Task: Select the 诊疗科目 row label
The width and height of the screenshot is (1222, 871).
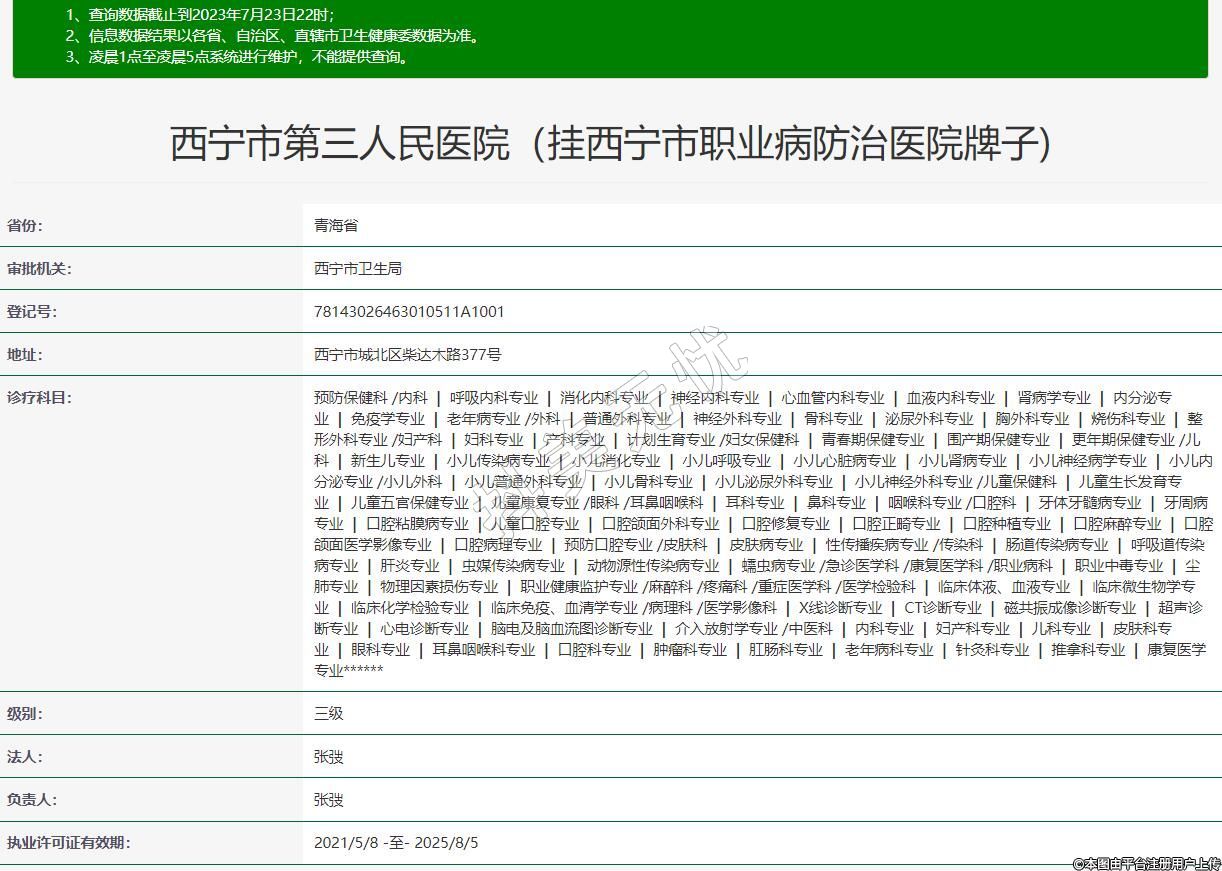Action: tap(39, 398)
